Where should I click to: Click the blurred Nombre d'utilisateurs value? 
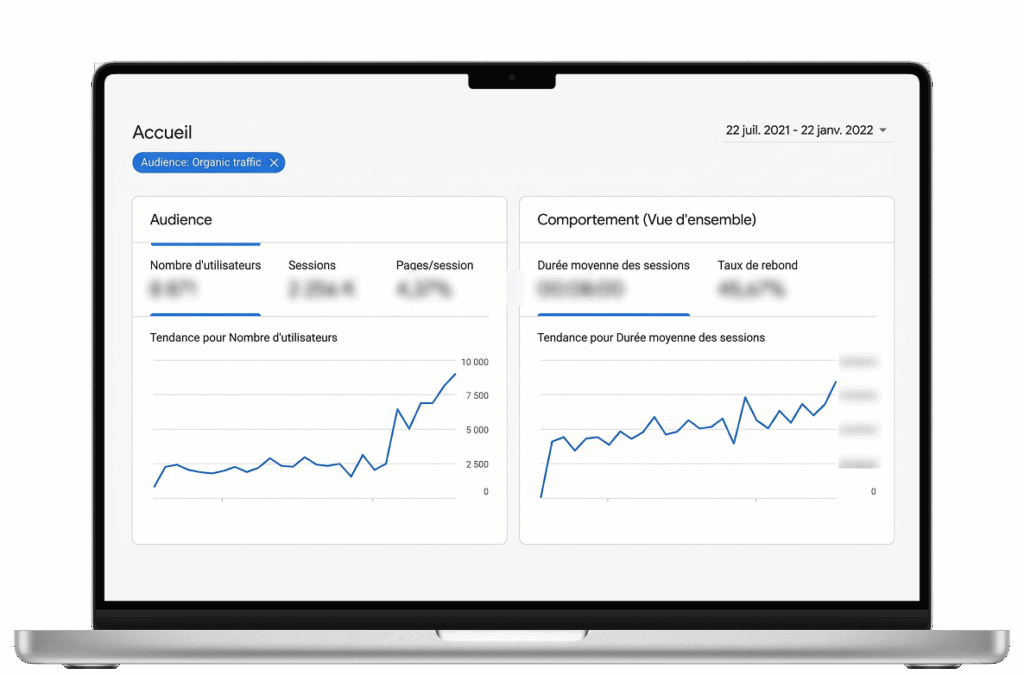174,290
